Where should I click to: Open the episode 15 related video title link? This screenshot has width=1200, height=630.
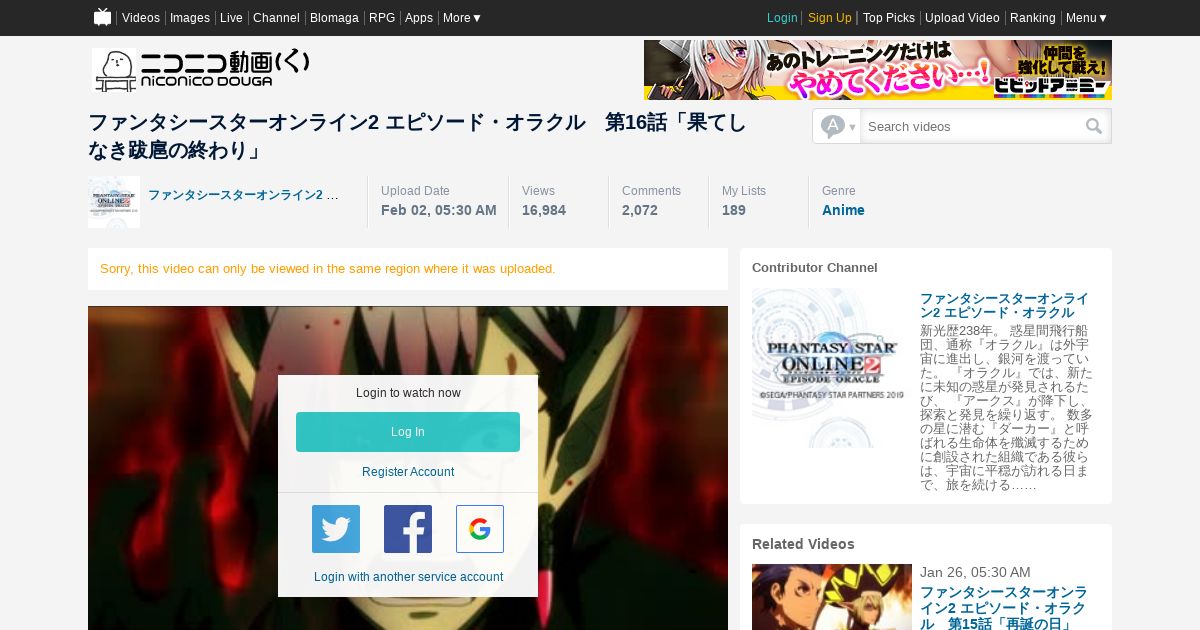tap(1004, 608)
